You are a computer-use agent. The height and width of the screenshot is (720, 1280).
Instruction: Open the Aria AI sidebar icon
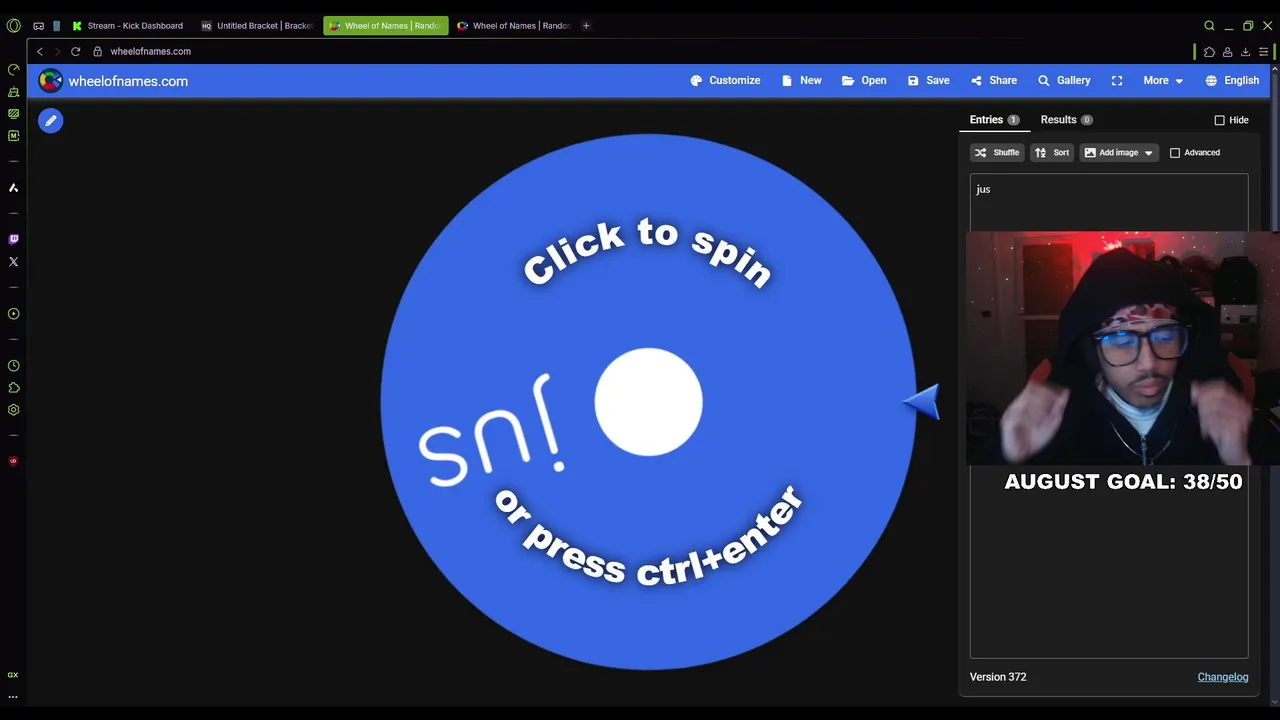tap(13, 188)
